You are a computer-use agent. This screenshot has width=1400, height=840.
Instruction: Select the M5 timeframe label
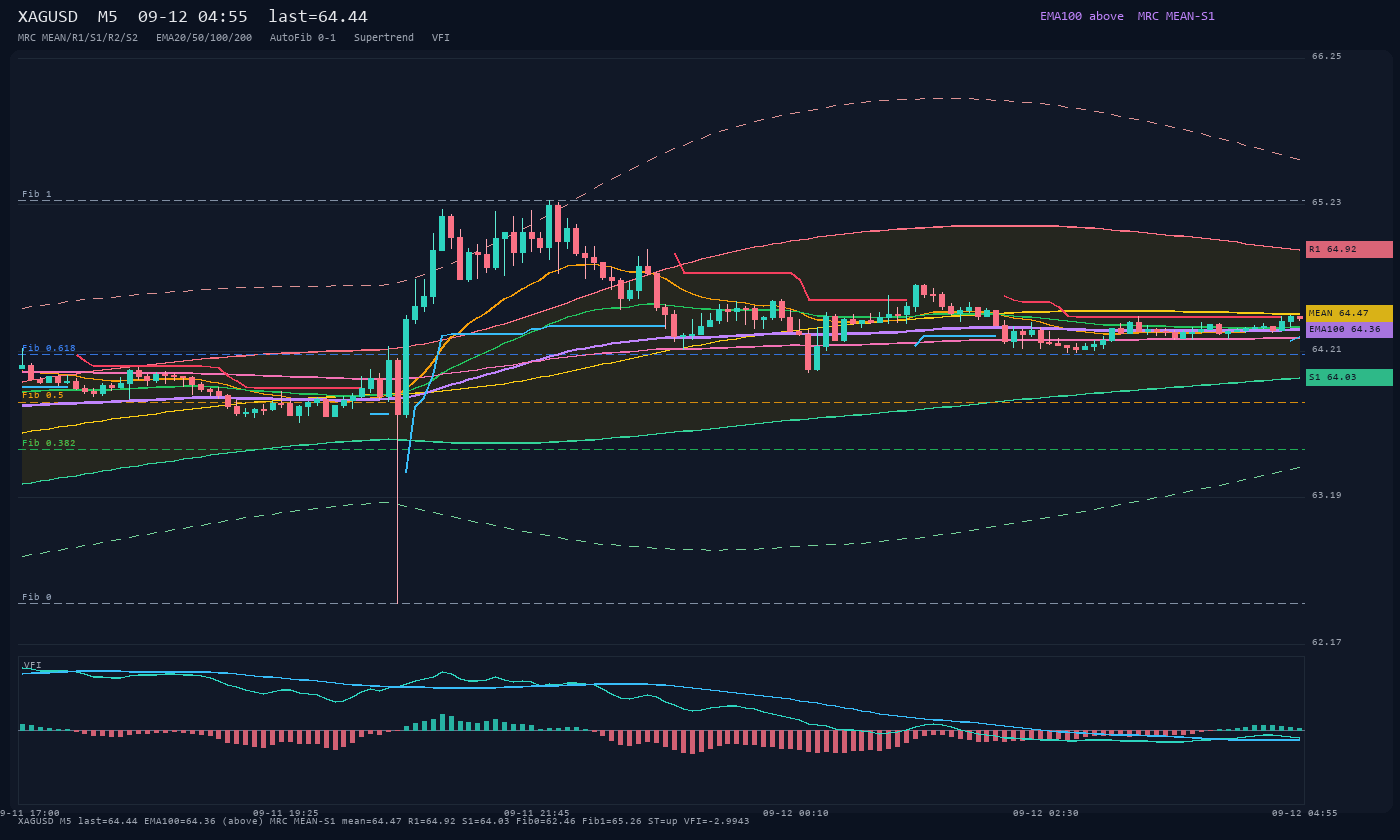pos(107,17)
